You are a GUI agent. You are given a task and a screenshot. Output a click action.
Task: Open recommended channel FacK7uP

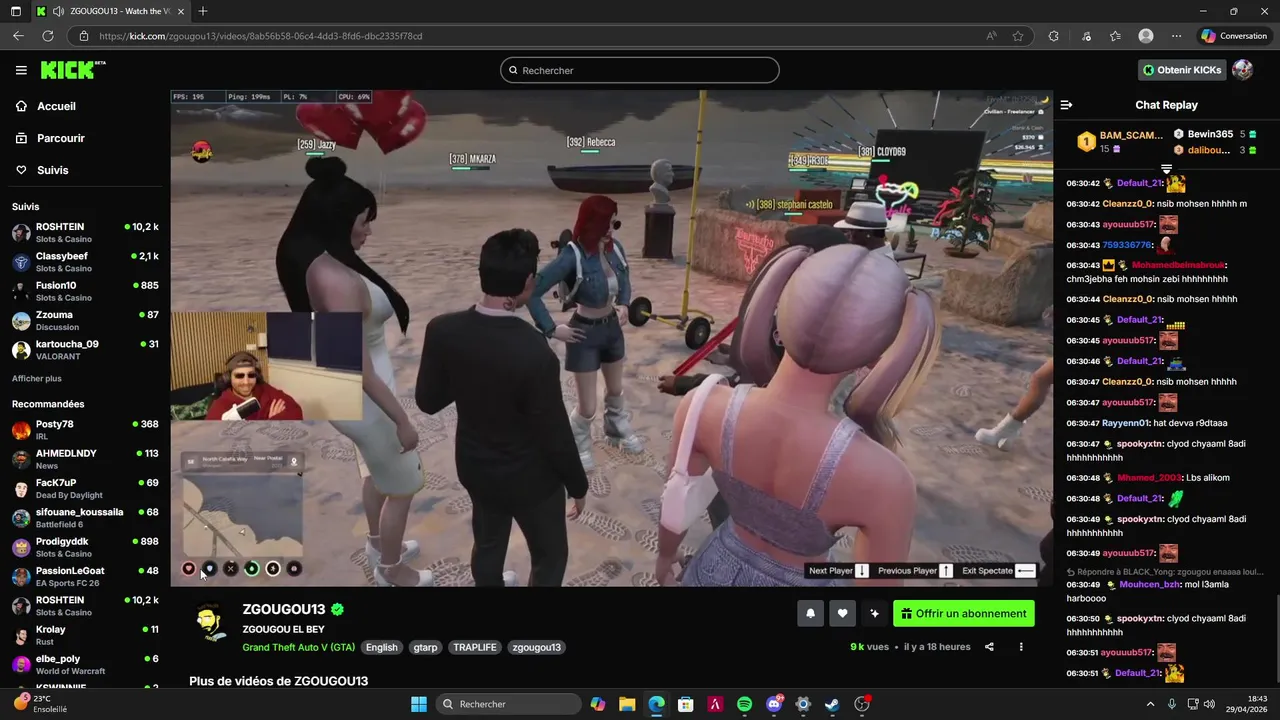pos(85,488)
